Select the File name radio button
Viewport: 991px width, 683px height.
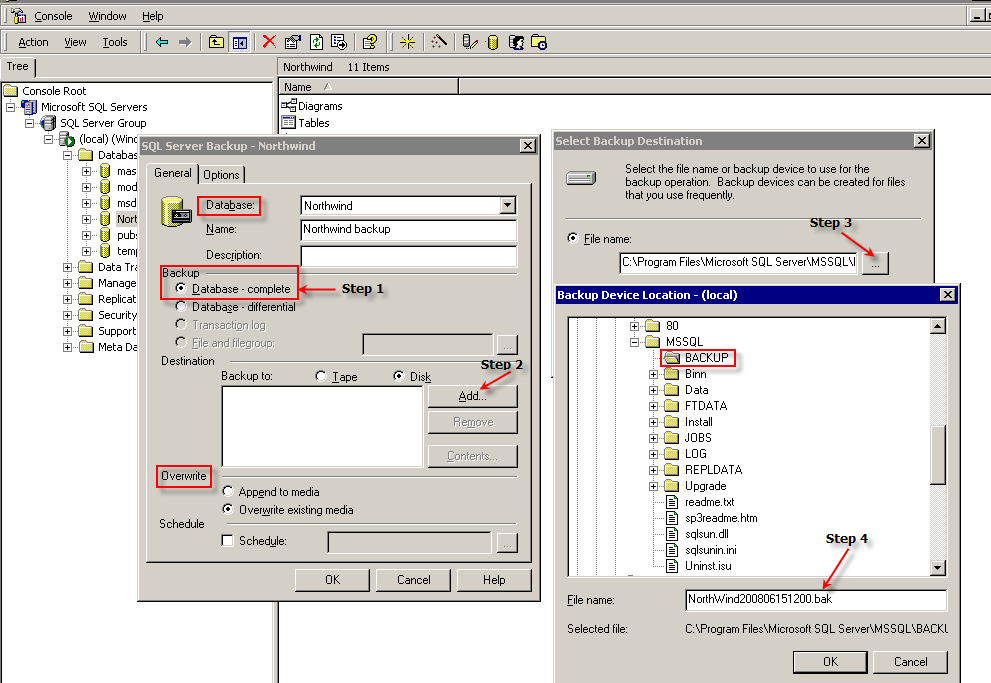click(573, 238)
